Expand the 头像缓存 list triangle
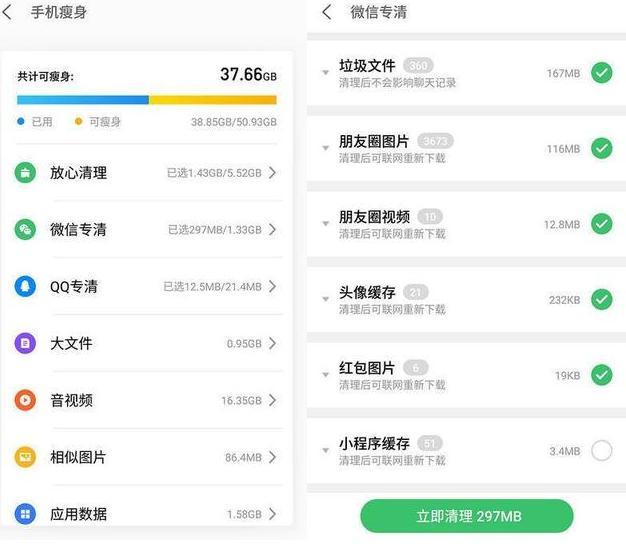Viewport: 626px width, 548px height. pyautogui.click(x=325, y=300)
